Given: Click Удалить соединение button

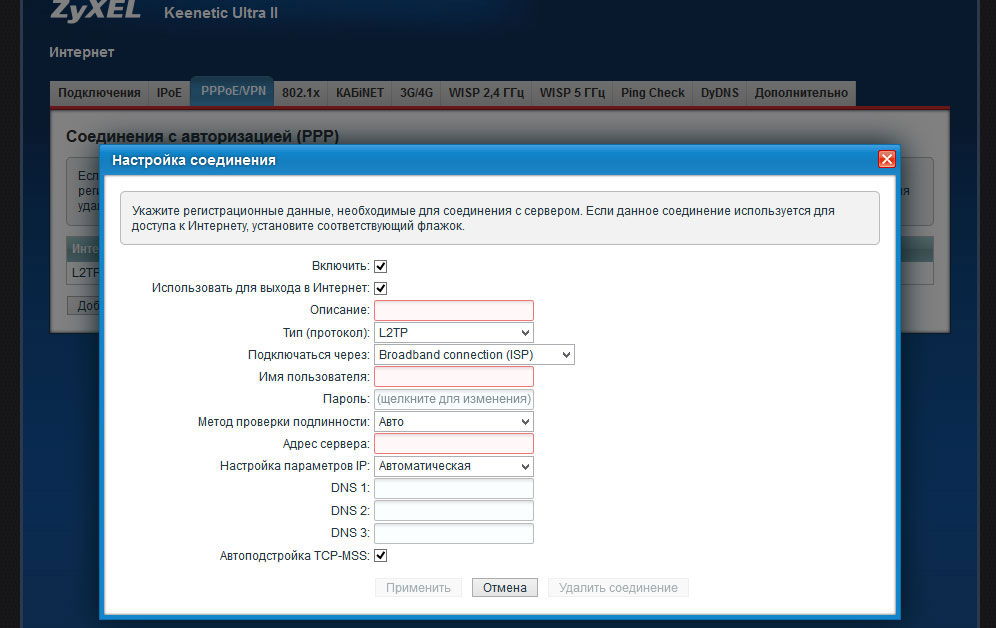Looking at the screenshot, I should 618,588.
